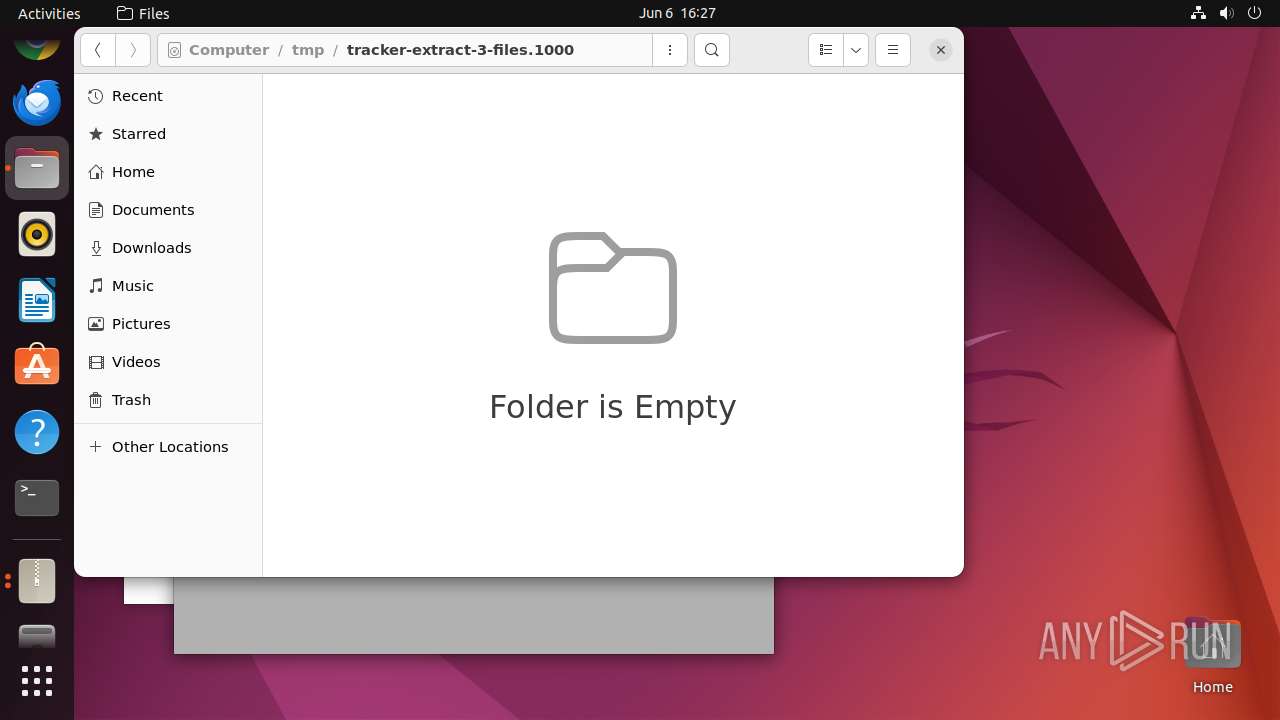The width and height of the screenshot is (1280, 720).
Task: Show Applications grid in the dock
Action: pos(37,681)
